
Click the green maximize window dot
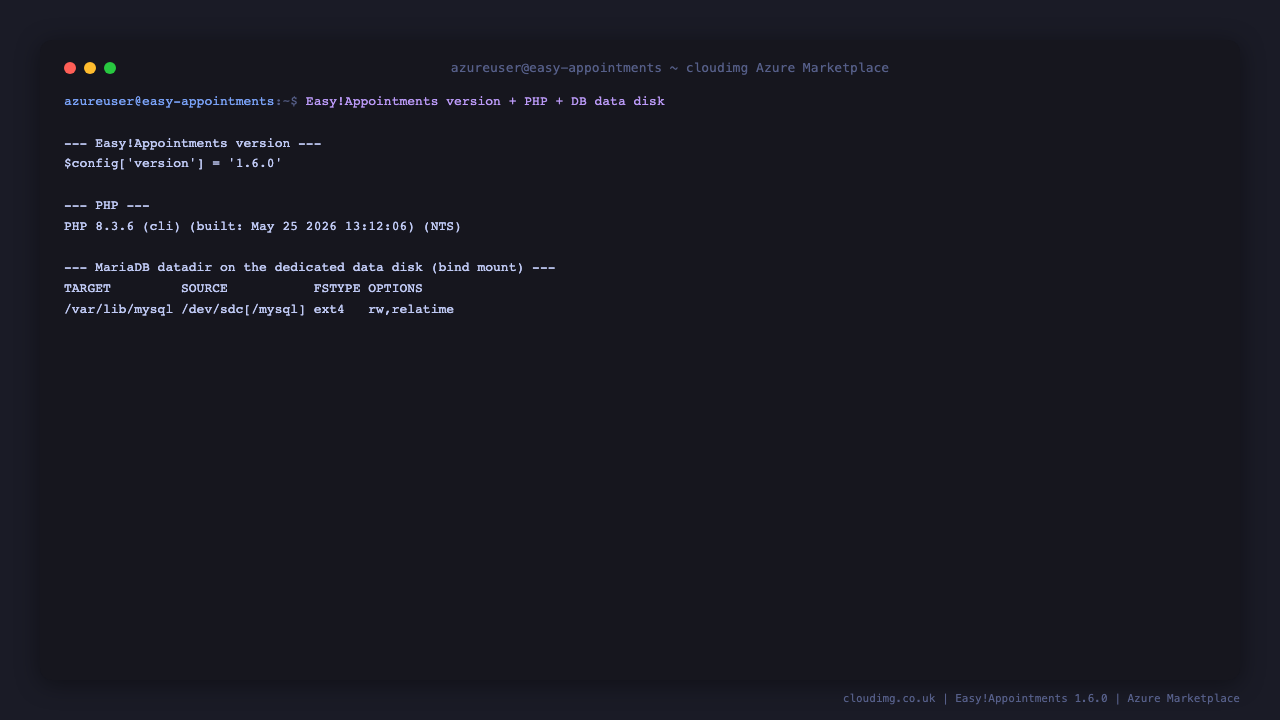coord(110,68)
